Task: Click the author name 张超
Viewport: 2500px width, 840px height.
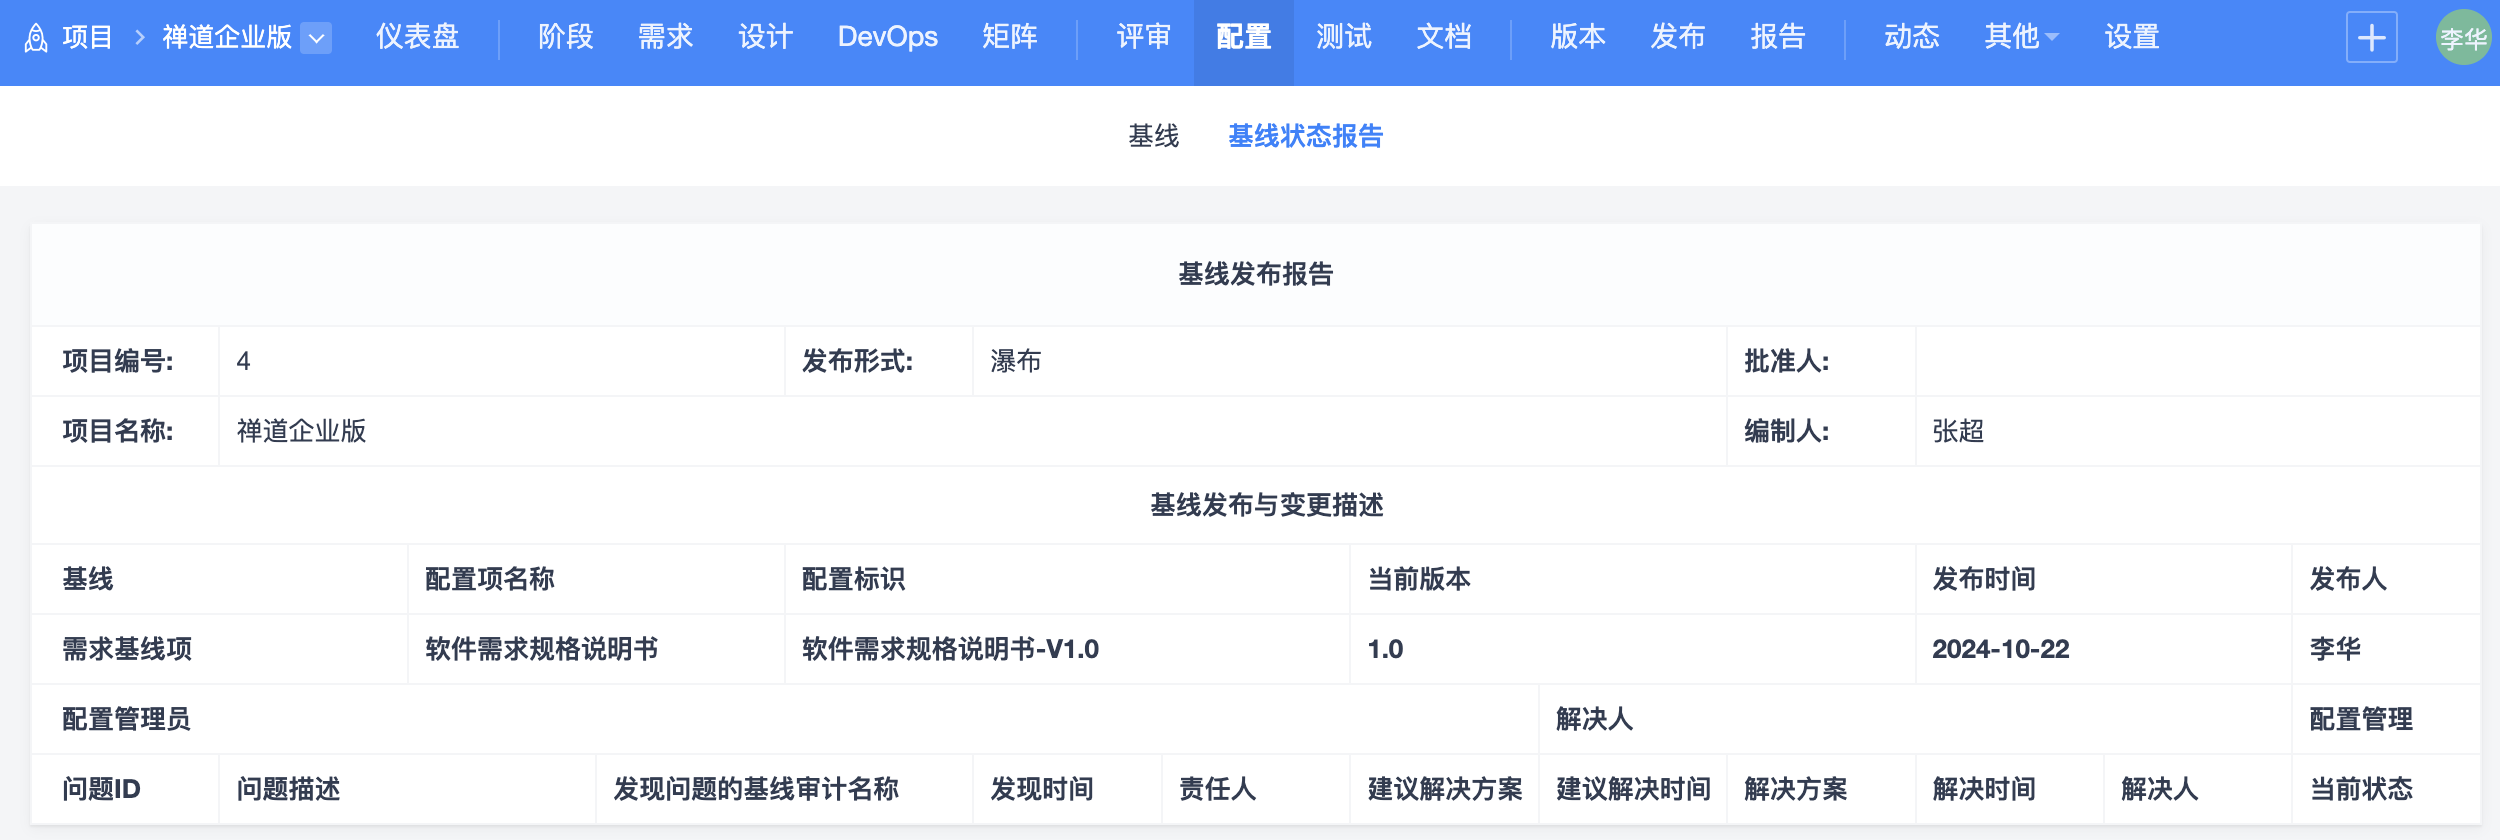Action: [x=1957, y=431]
